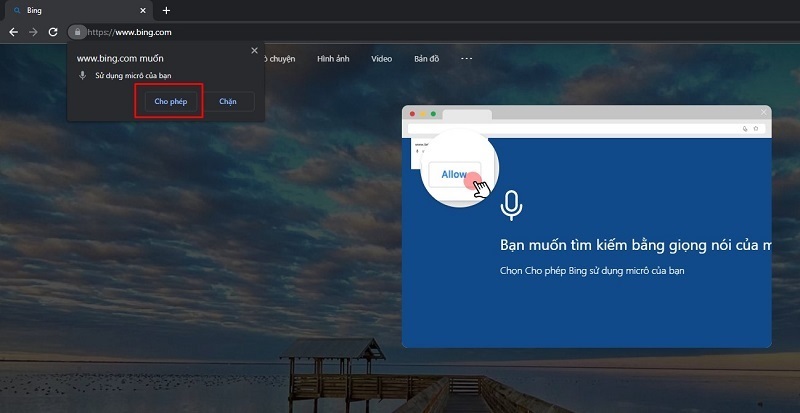Open the Video tab on Bing

pyautogui.click(x=381, y=59)
